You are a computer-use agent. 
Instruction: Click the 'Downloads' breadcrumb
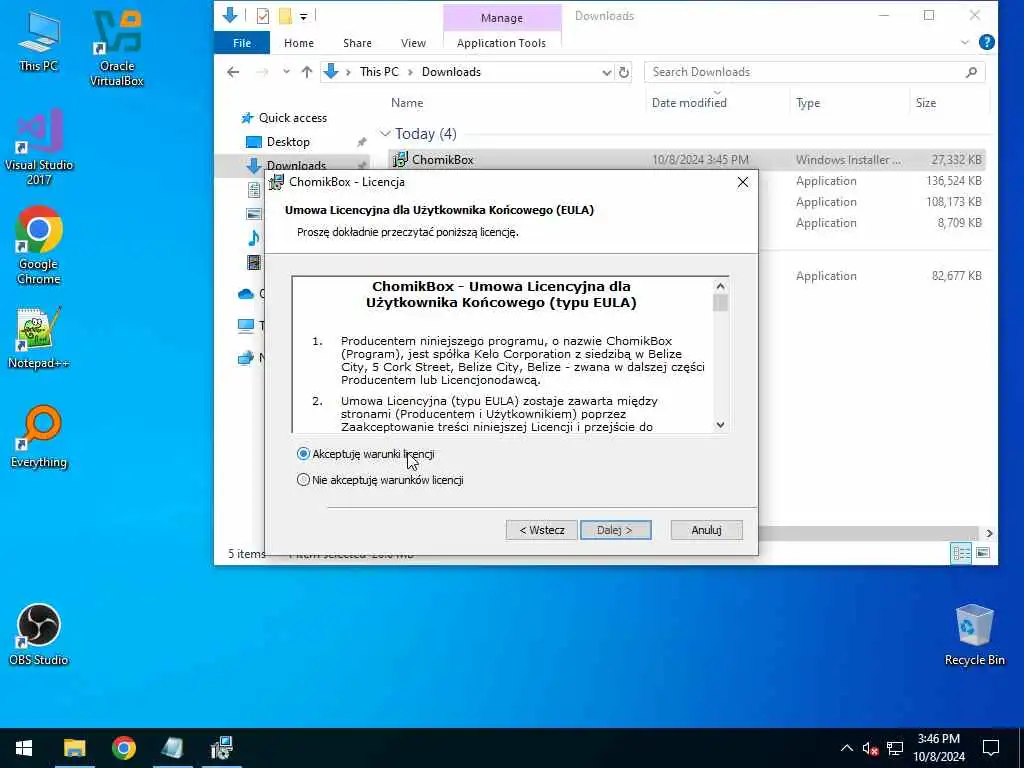[451, 72]
